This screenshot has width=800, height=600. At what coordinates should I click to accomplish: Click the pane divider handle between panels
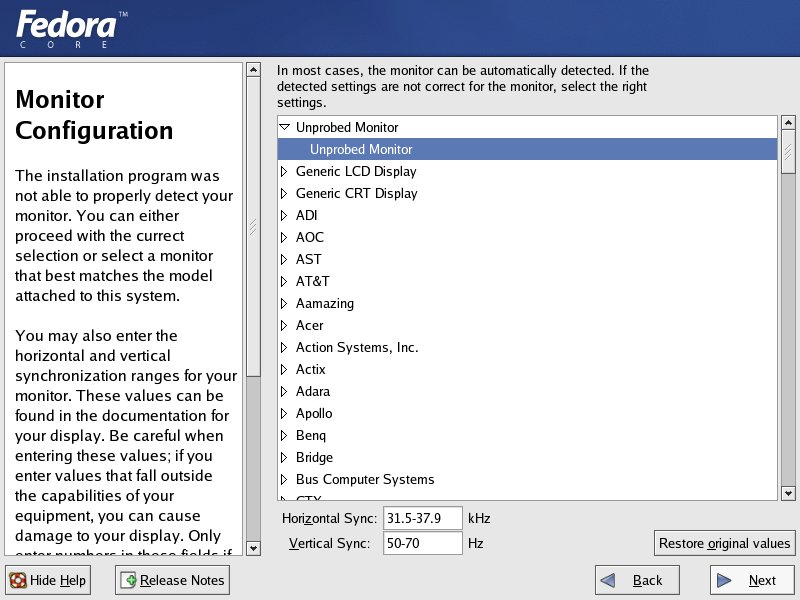[253, 225]
